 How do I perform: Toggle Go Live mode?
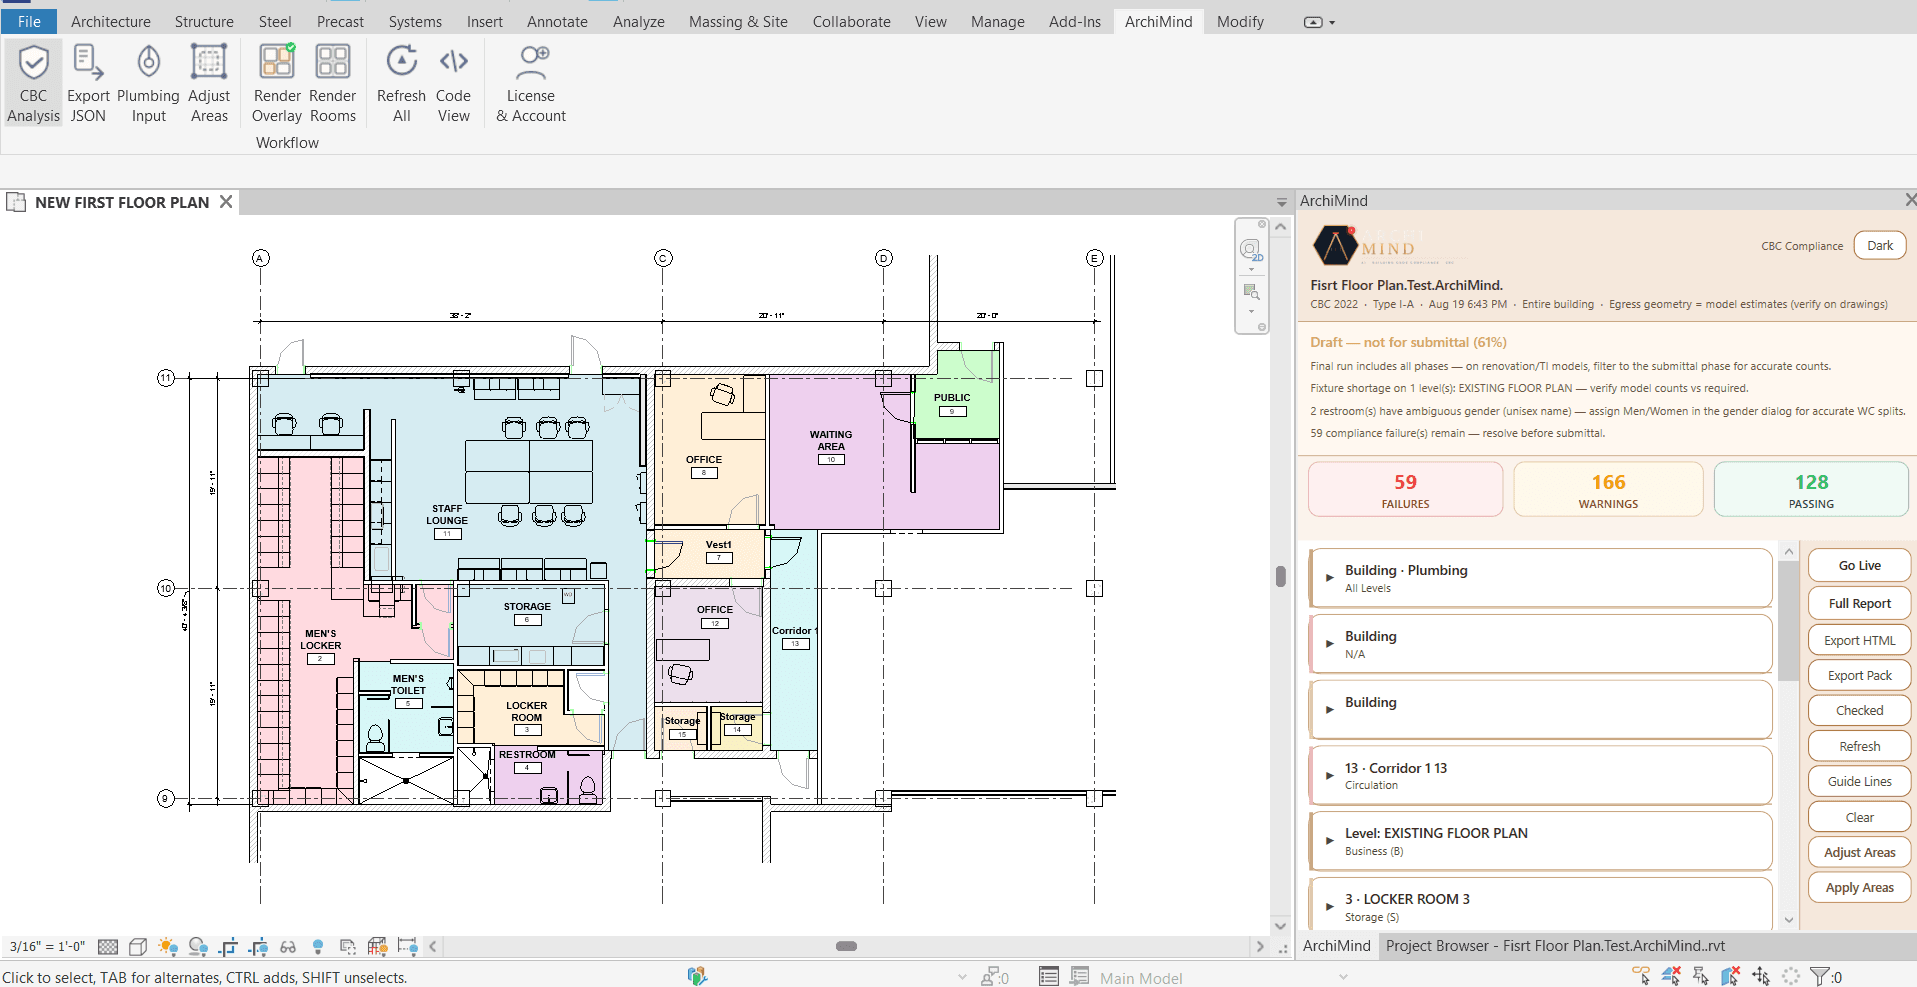click(1859, 565)
